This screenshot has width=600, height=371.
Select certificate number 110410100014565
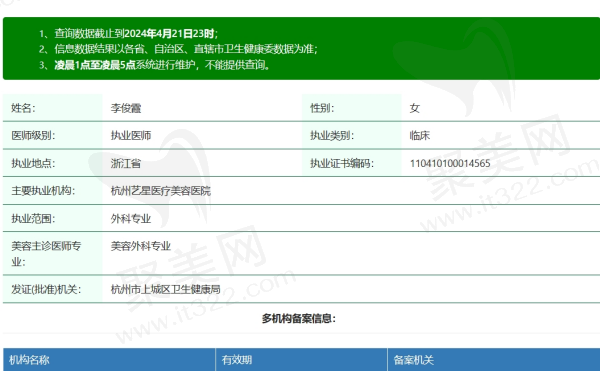[450, 163]
